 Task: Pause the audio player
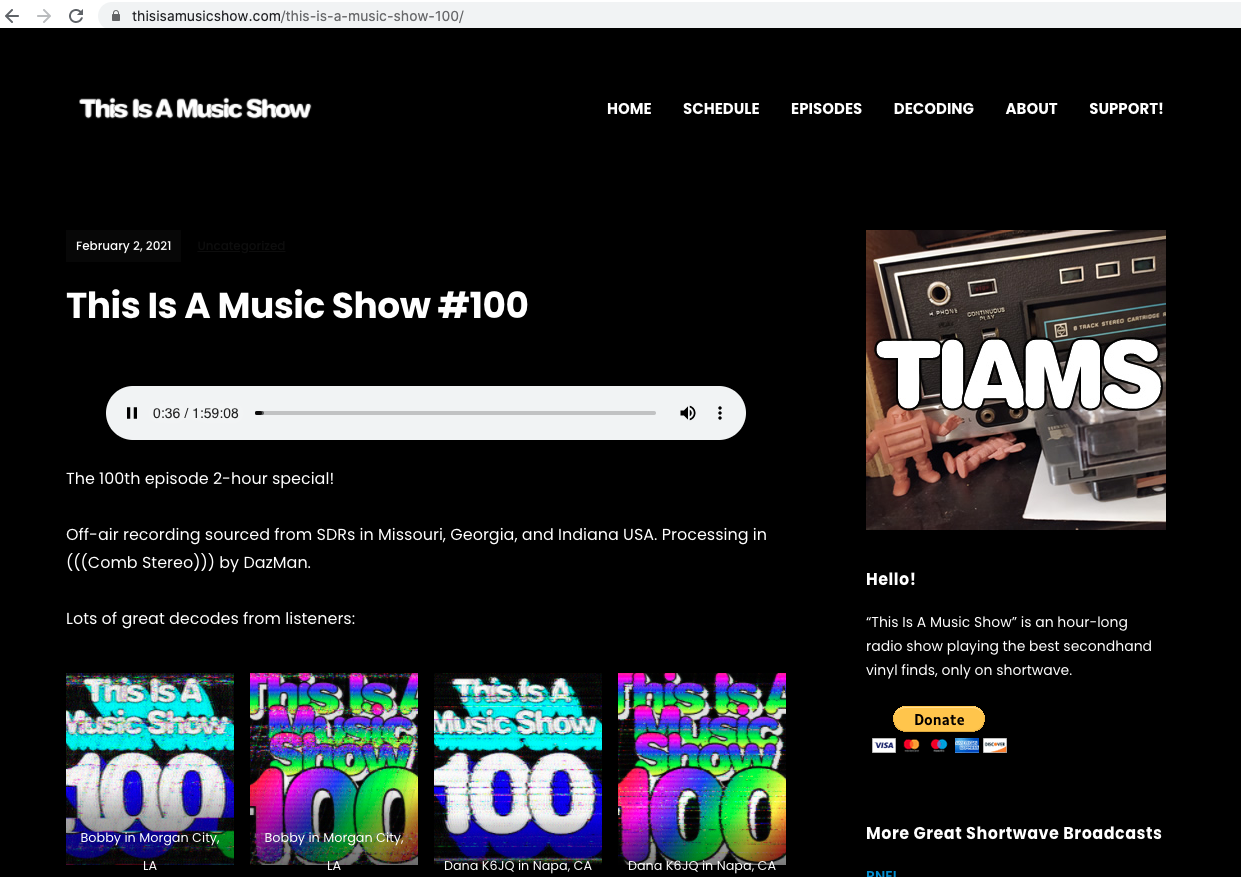click(x=132, y=413)
